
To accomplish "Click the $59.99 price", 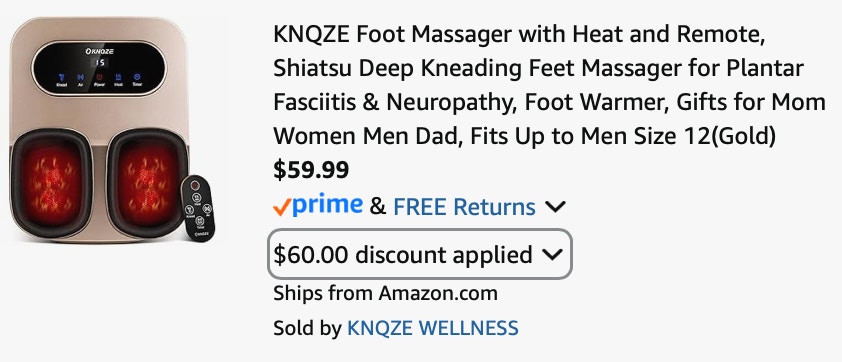I will tap(311, 170).
